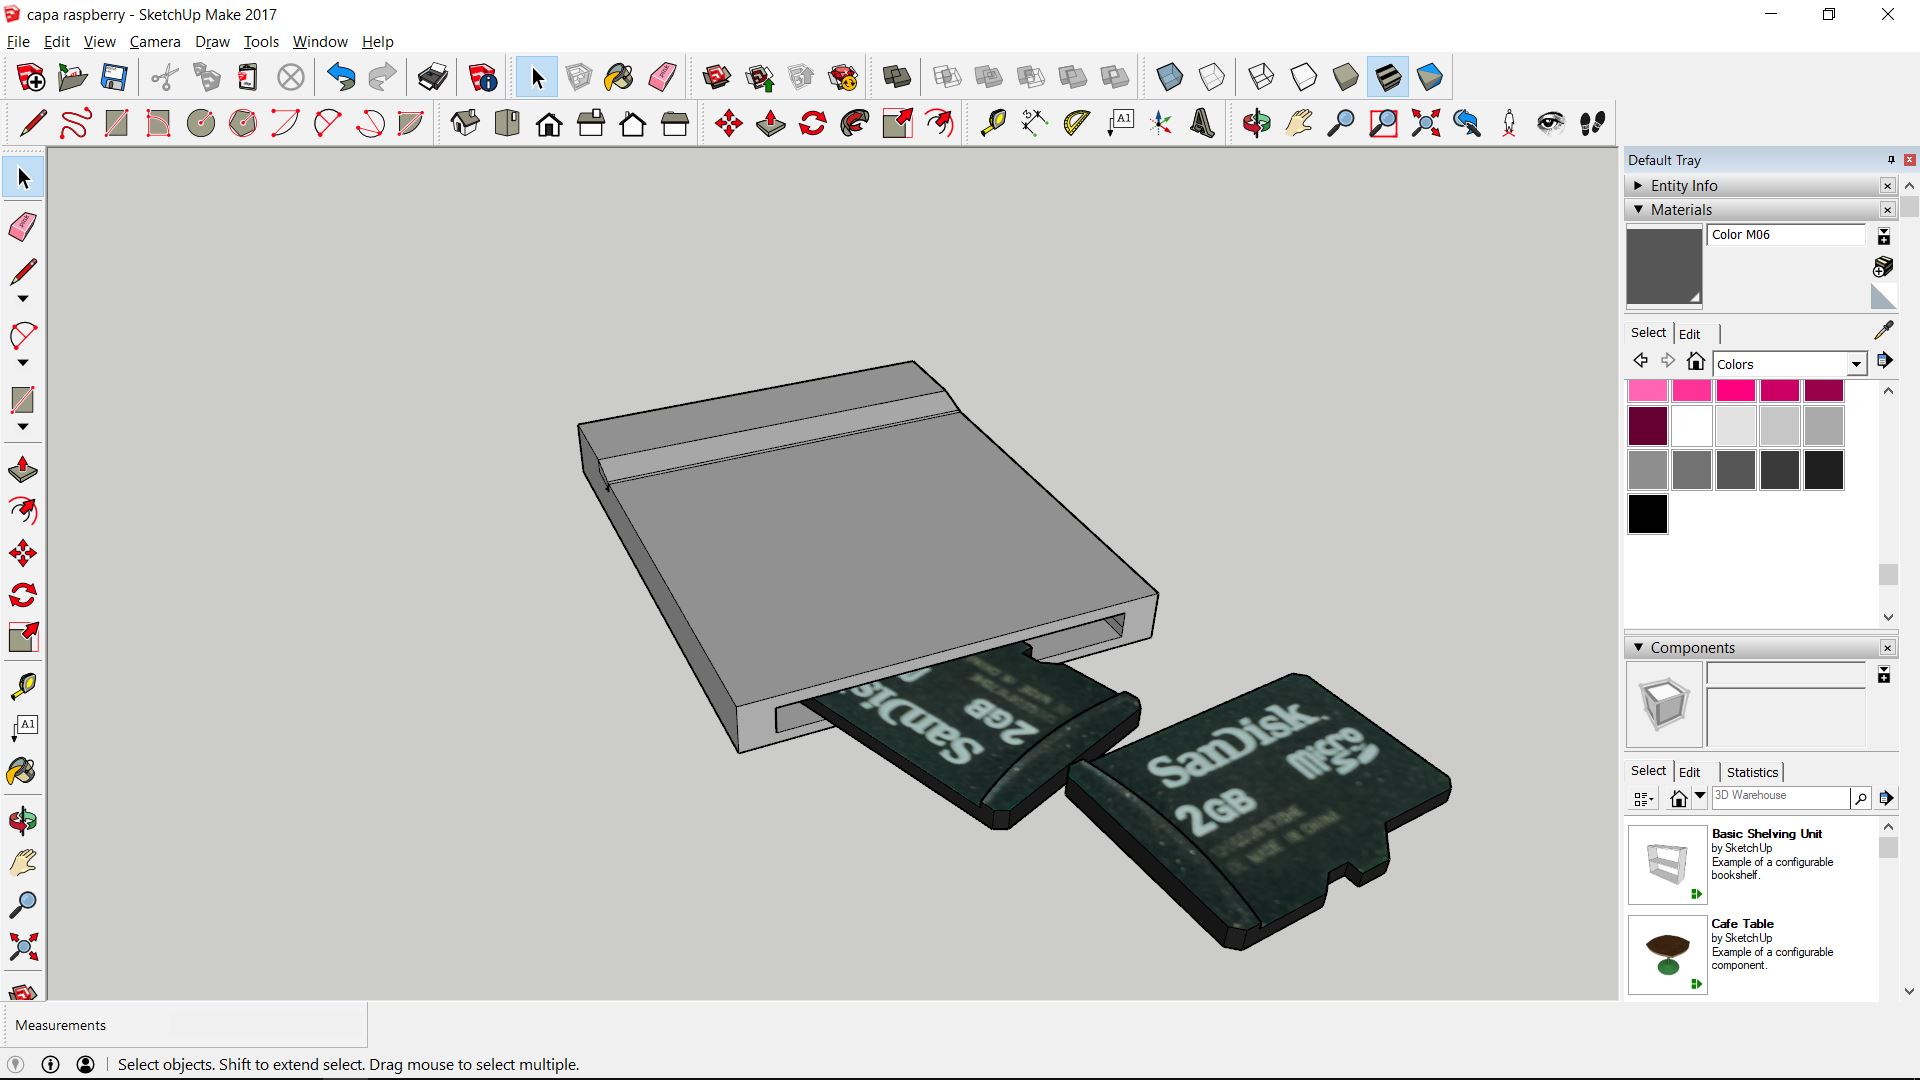The width and height of the screenshot is (1920, 1080).
Task: Open the Colors collection dropdown
Action: point(1856,364)
